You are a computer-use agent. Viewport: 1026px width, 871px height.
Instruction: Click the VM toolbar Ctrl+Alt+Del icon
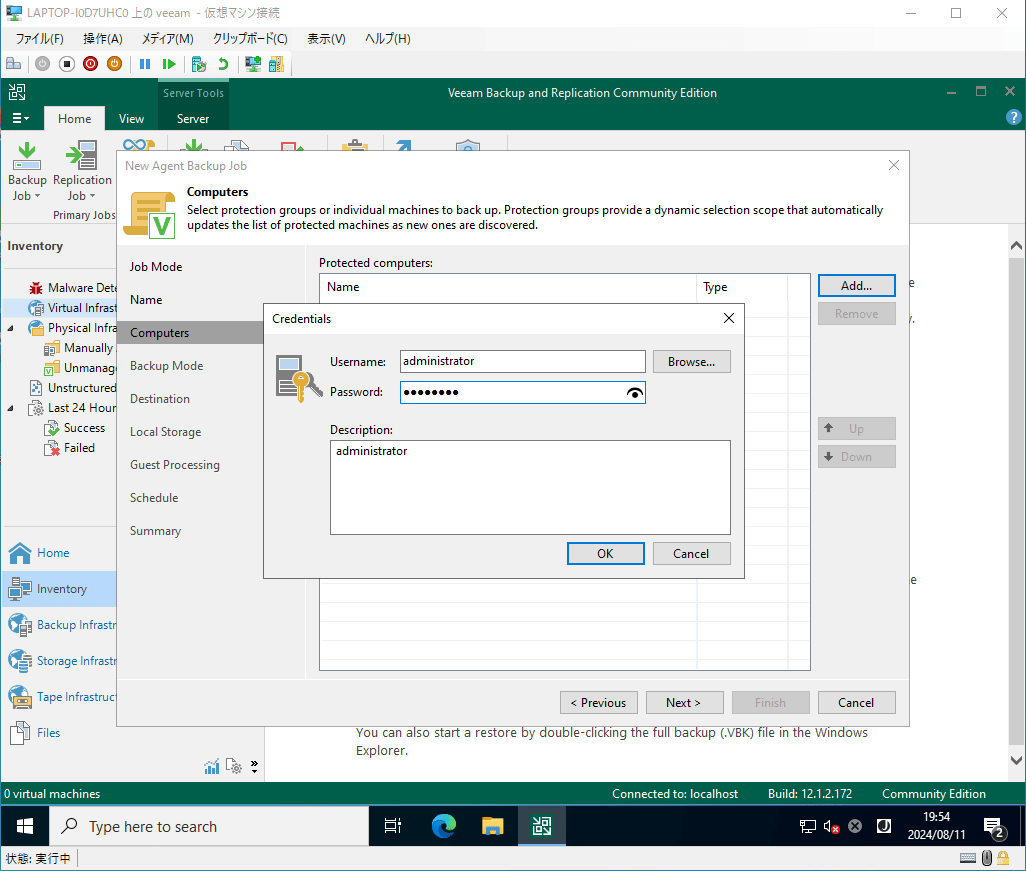14,64
